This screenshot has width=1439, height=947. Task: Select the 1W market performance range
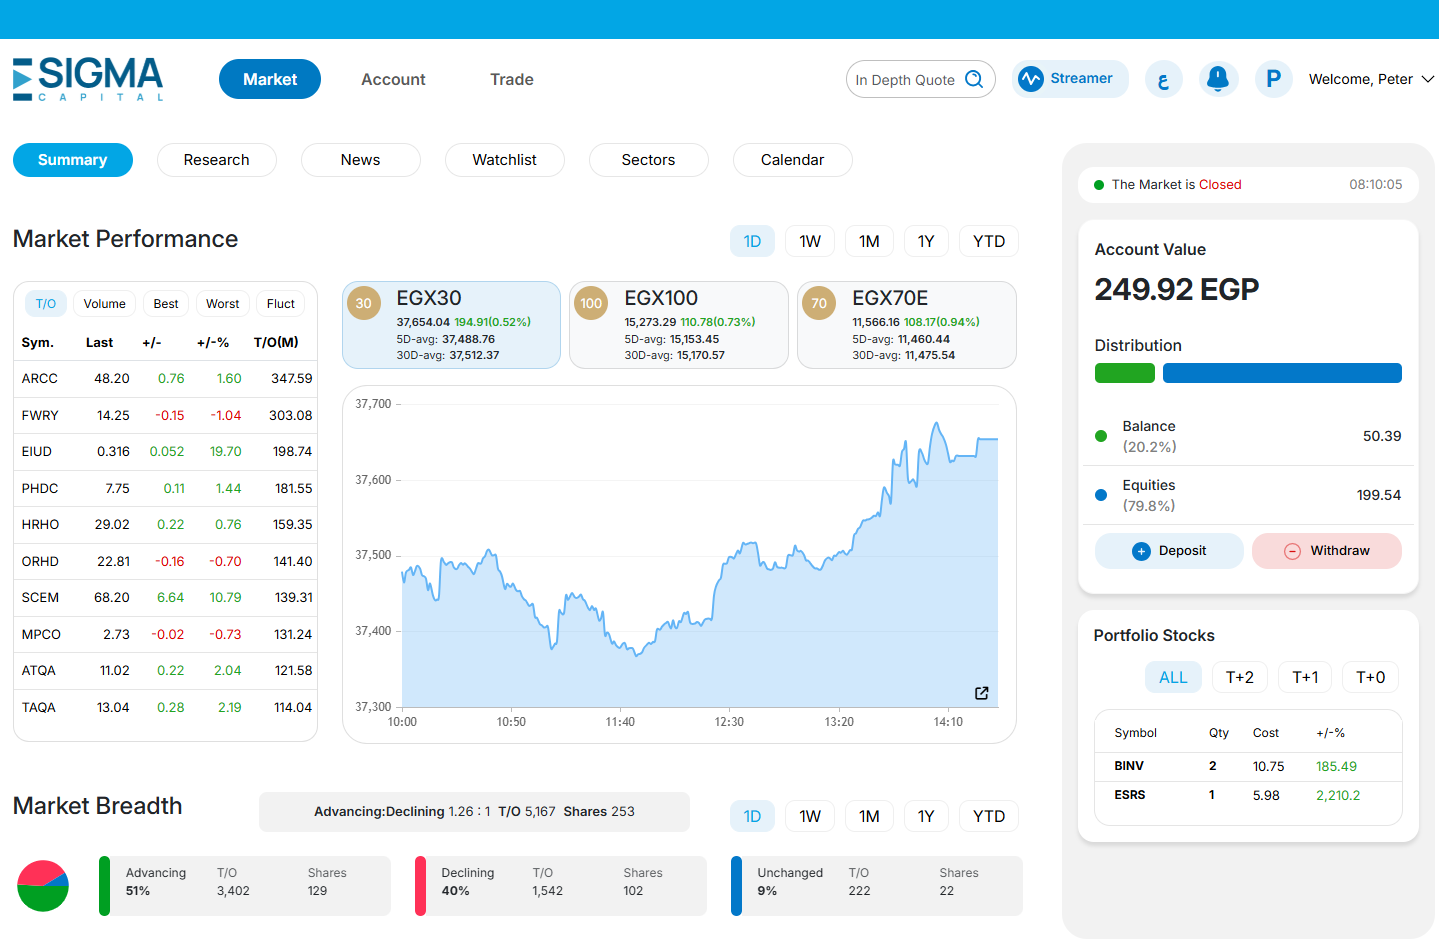tap(810, 241)
